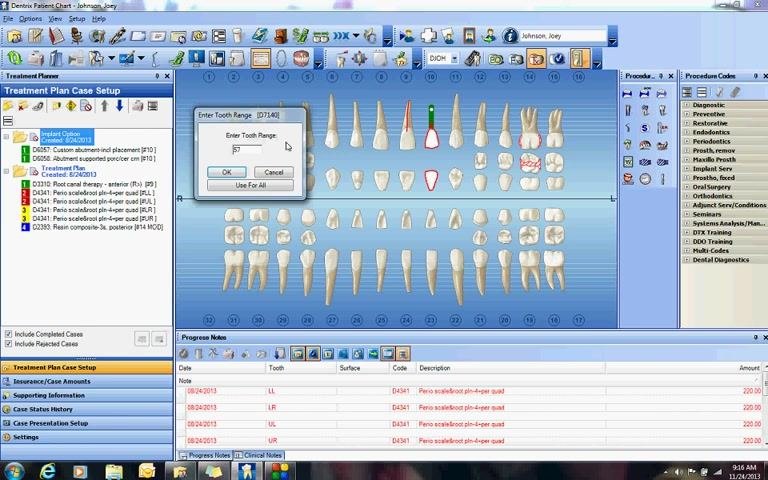
Task: Open the Options menu
Action: (x=30, y=19)
